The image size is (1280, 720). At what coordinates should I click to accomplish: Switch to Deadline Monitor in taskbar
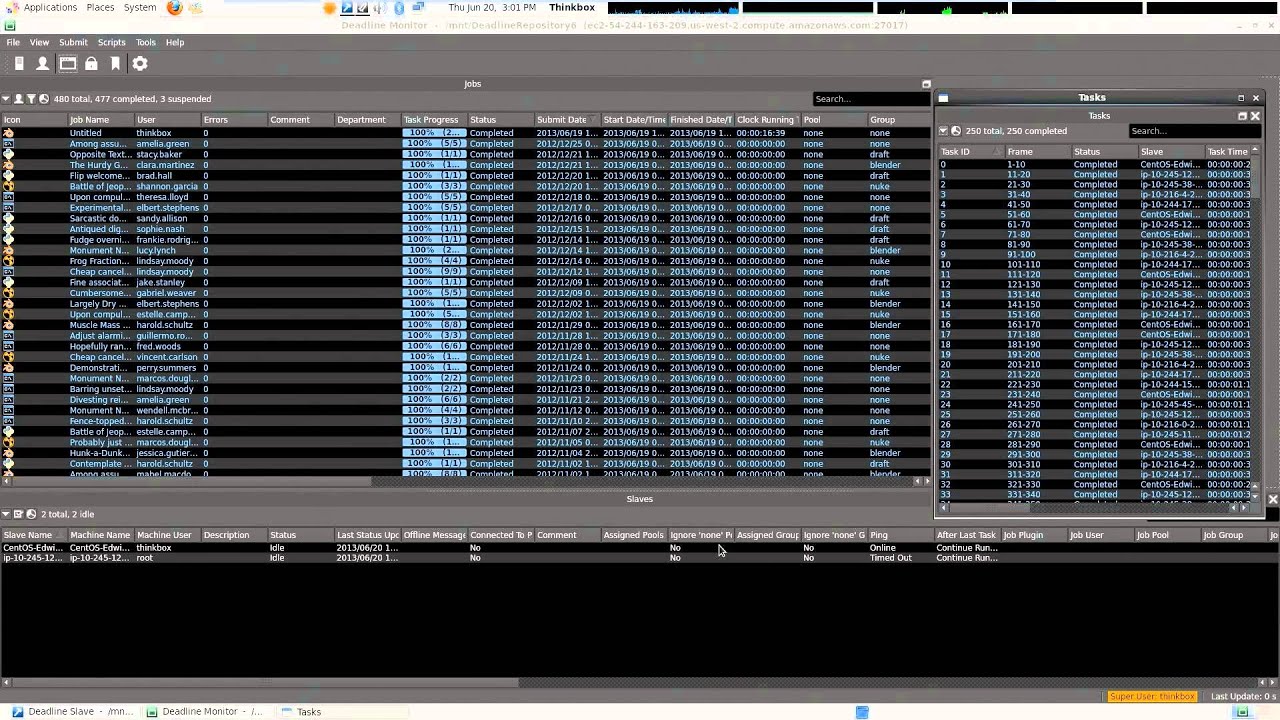205,712
